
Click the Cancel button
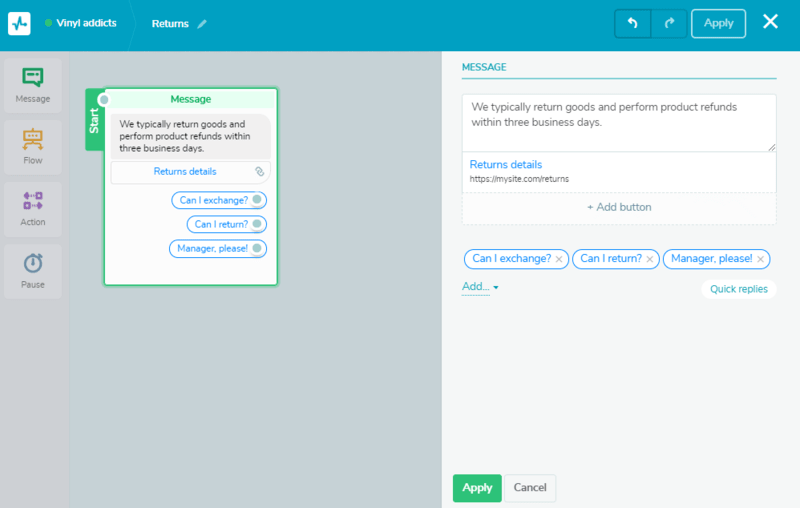[530, 488]
